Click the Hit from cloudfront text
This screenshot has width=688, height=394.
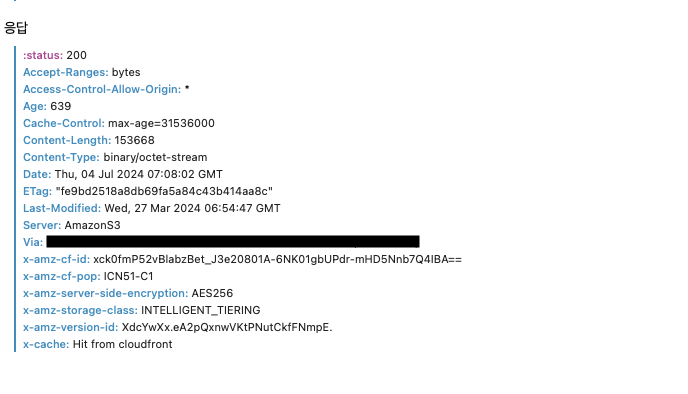122,344
